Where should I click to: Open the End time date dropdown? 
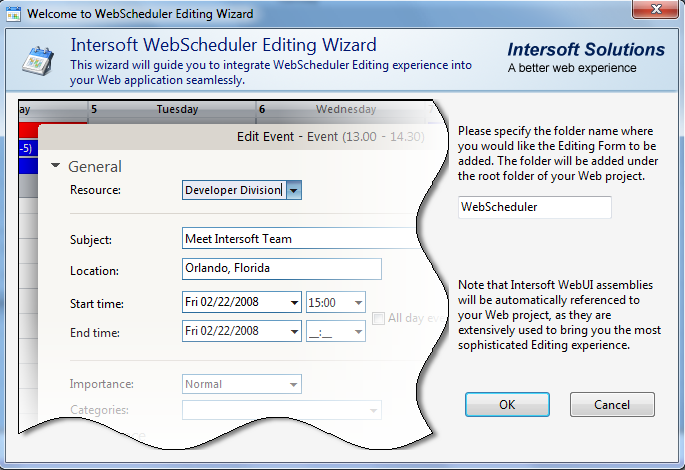click(x=292, y=331)
